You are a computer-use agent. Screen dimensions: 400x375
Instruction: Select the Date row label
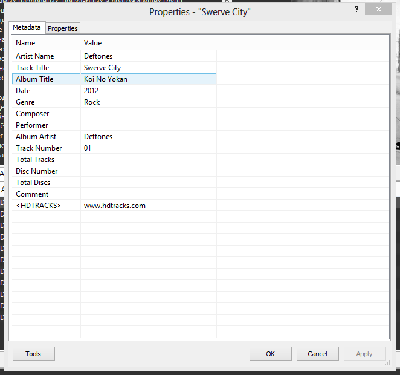(23, 91)
